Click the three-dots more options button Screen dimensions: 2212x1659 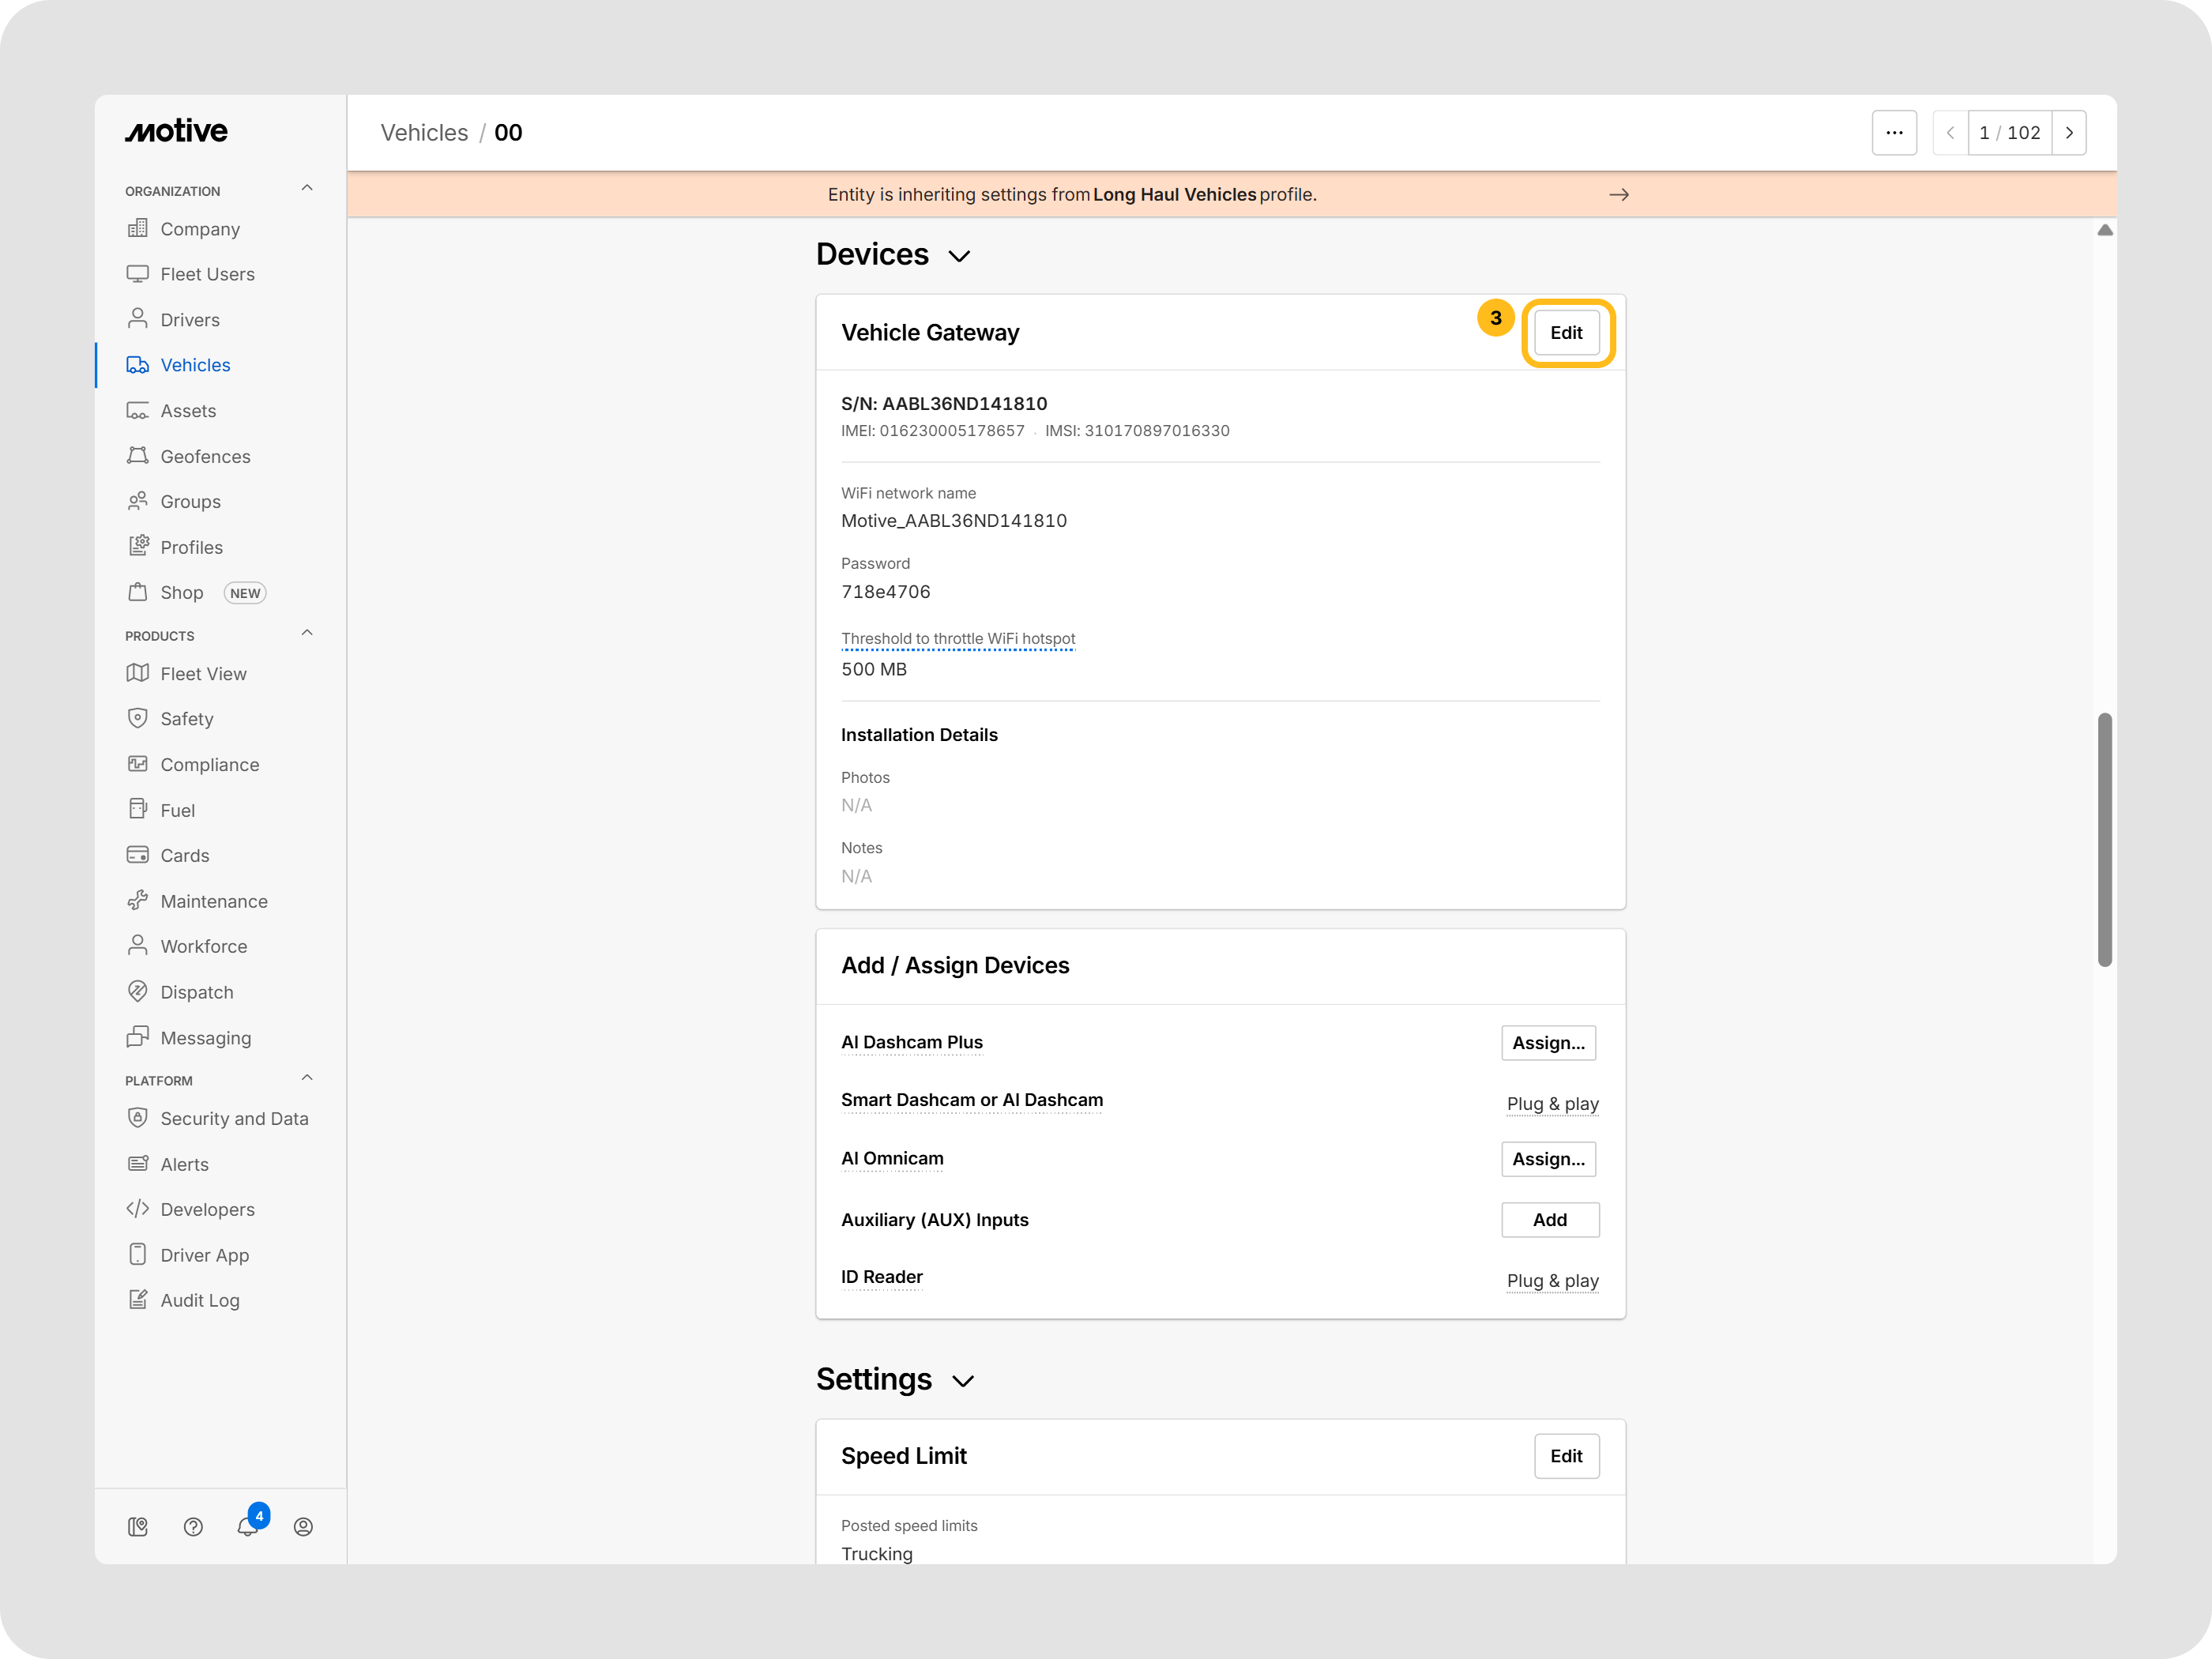point(1894,133)
